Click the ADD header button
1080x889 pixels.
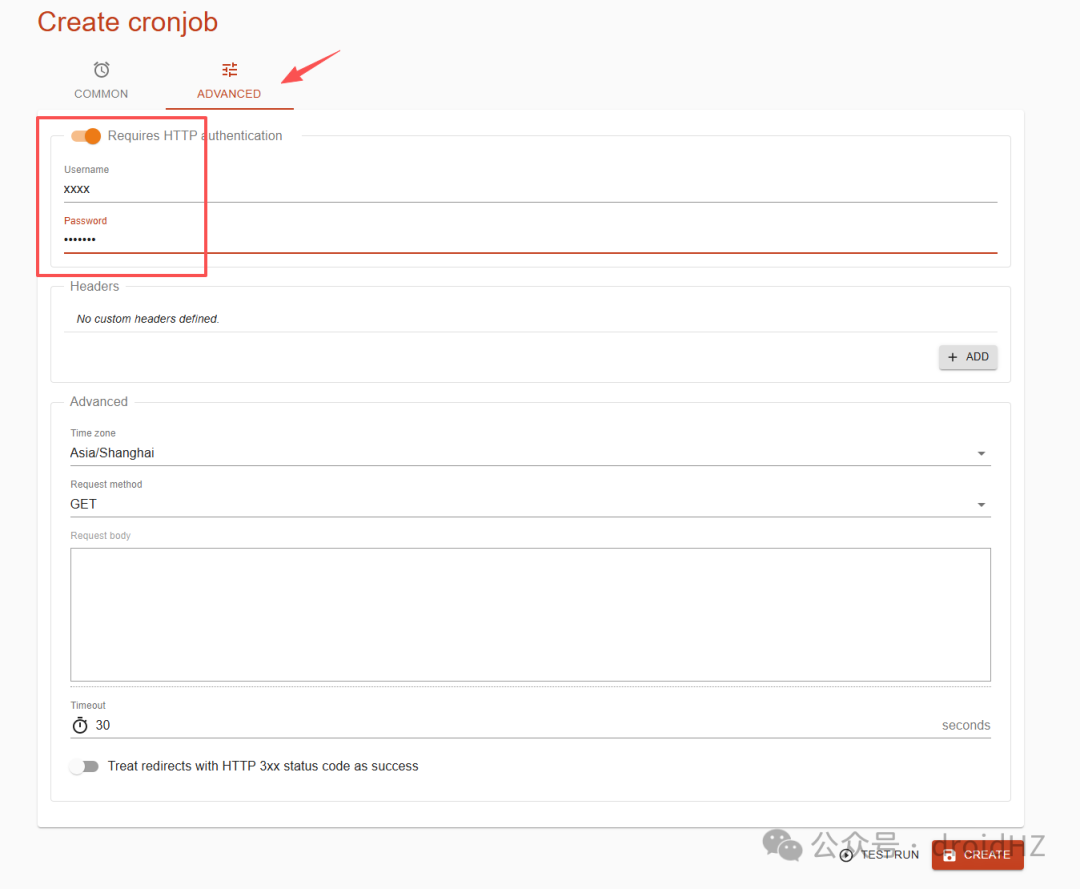(968, 357)
